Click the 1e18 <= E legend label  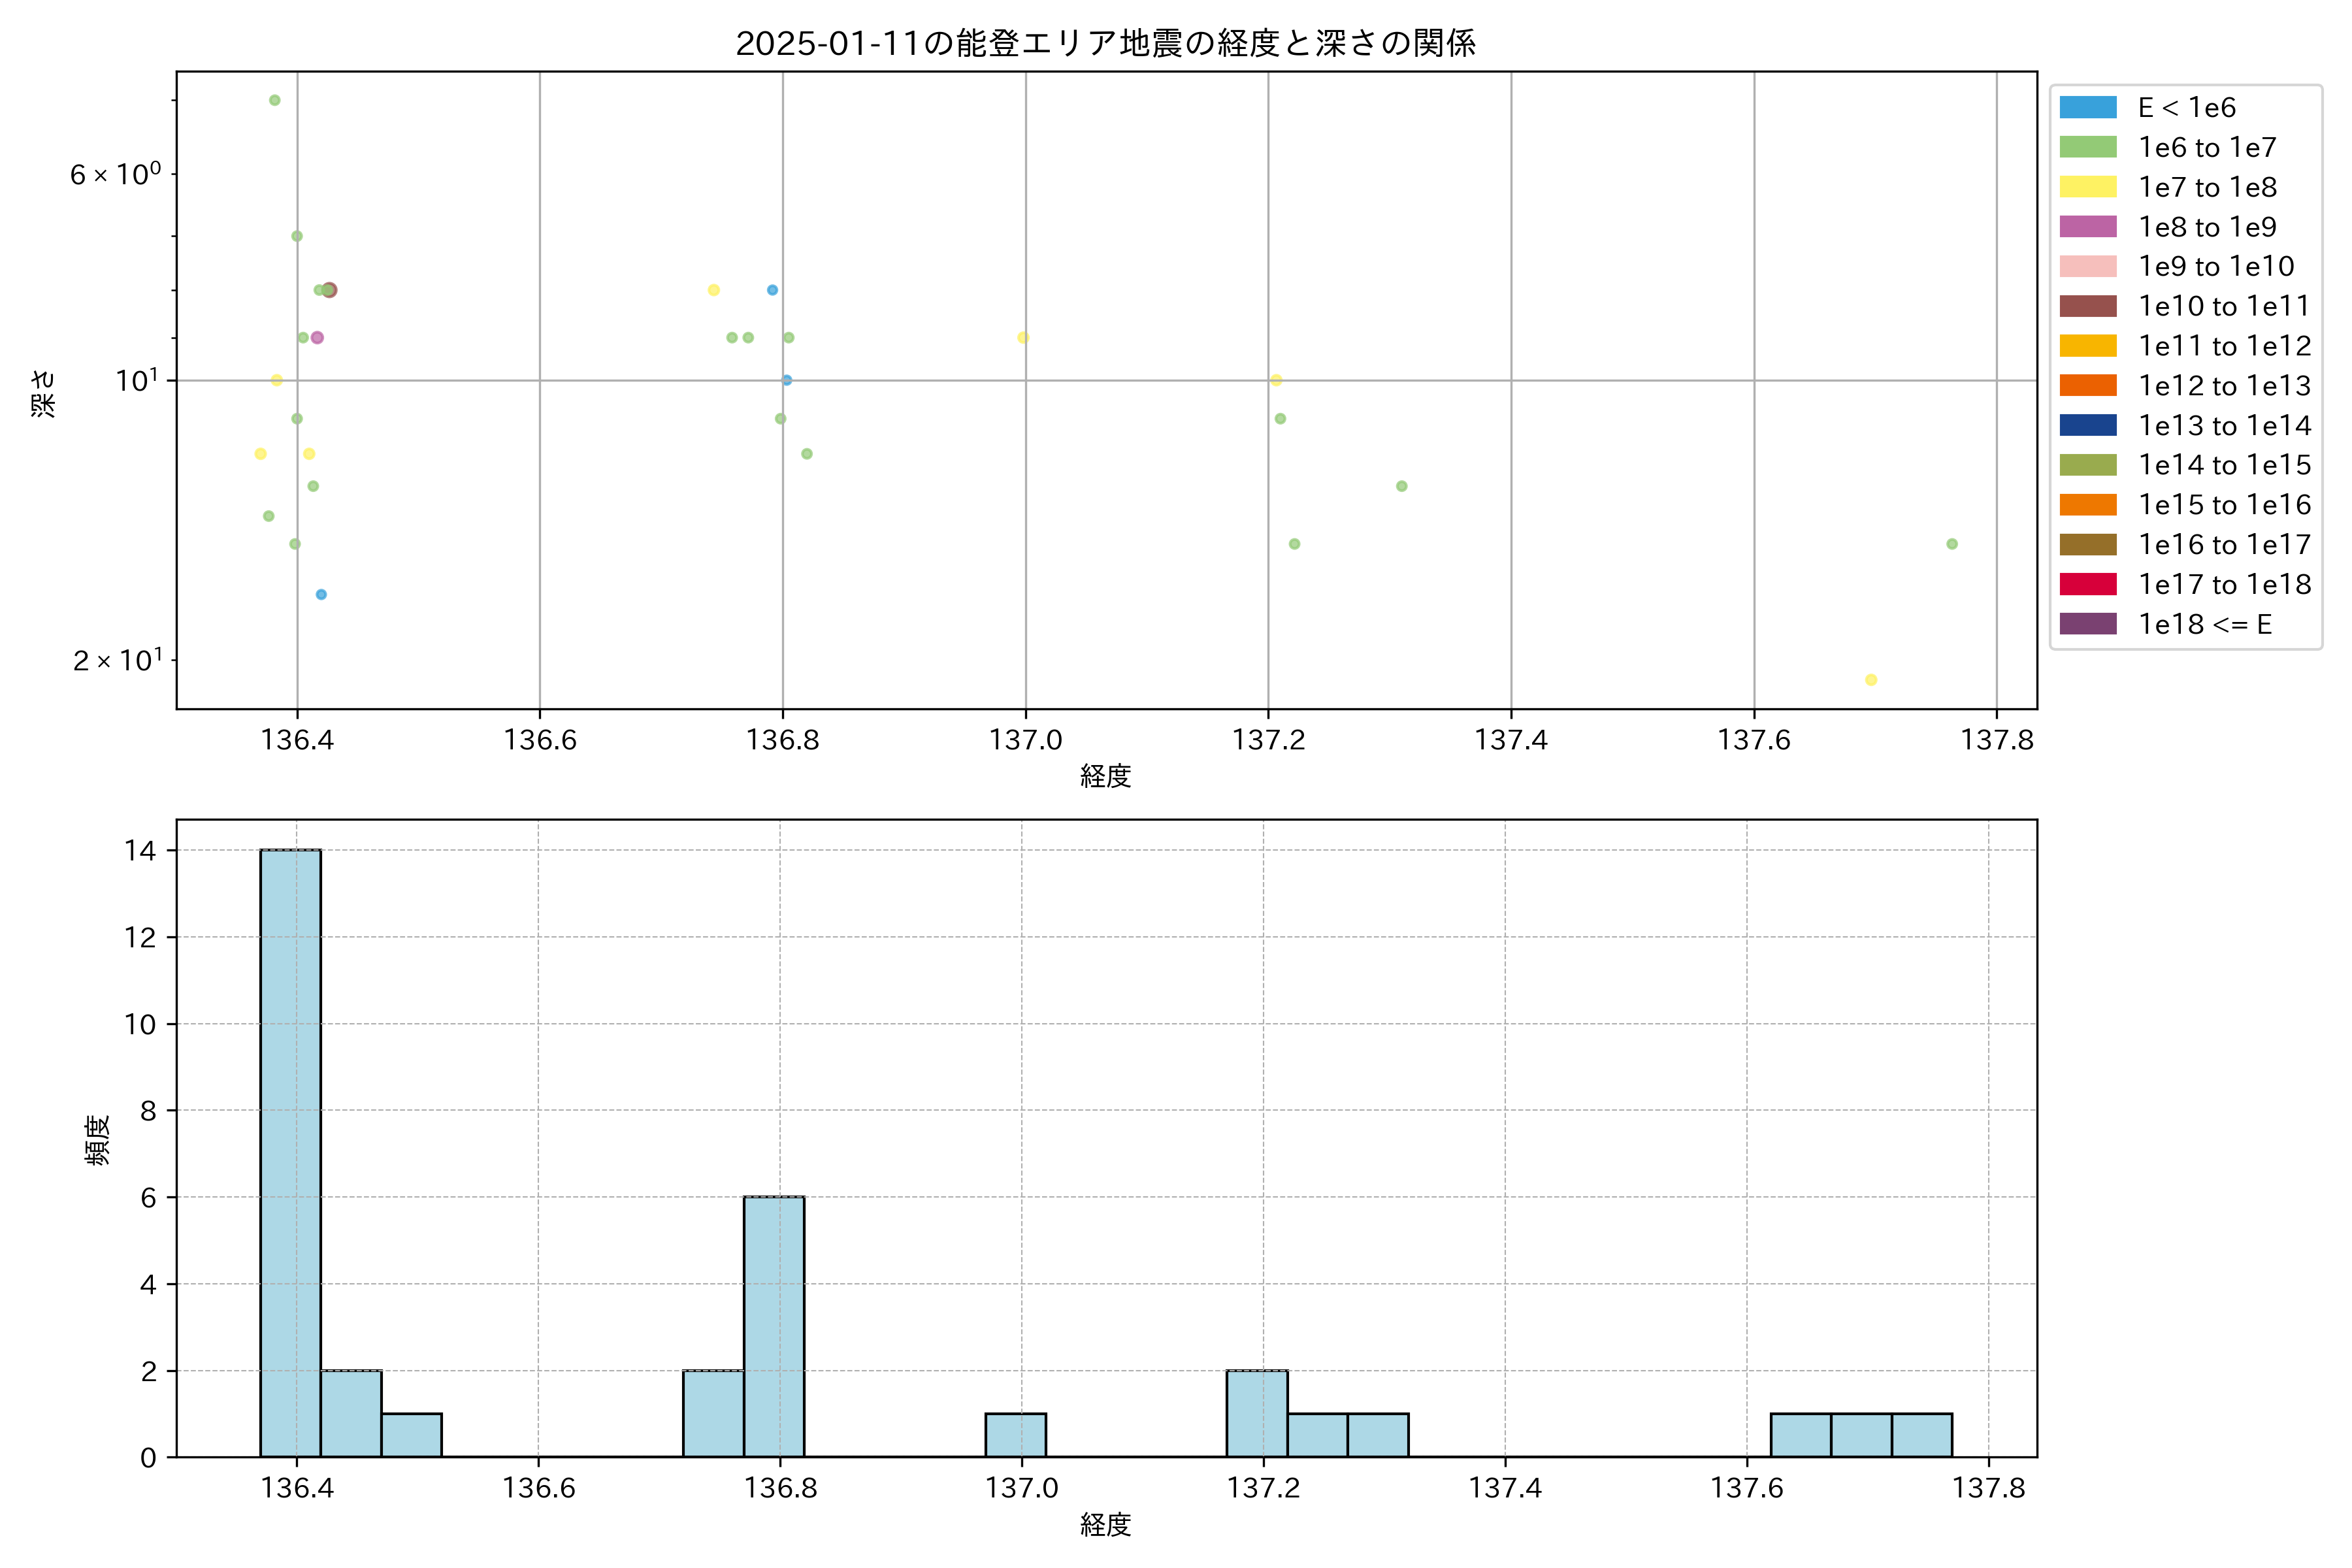pyautogui.click(x=2205, y=624)
